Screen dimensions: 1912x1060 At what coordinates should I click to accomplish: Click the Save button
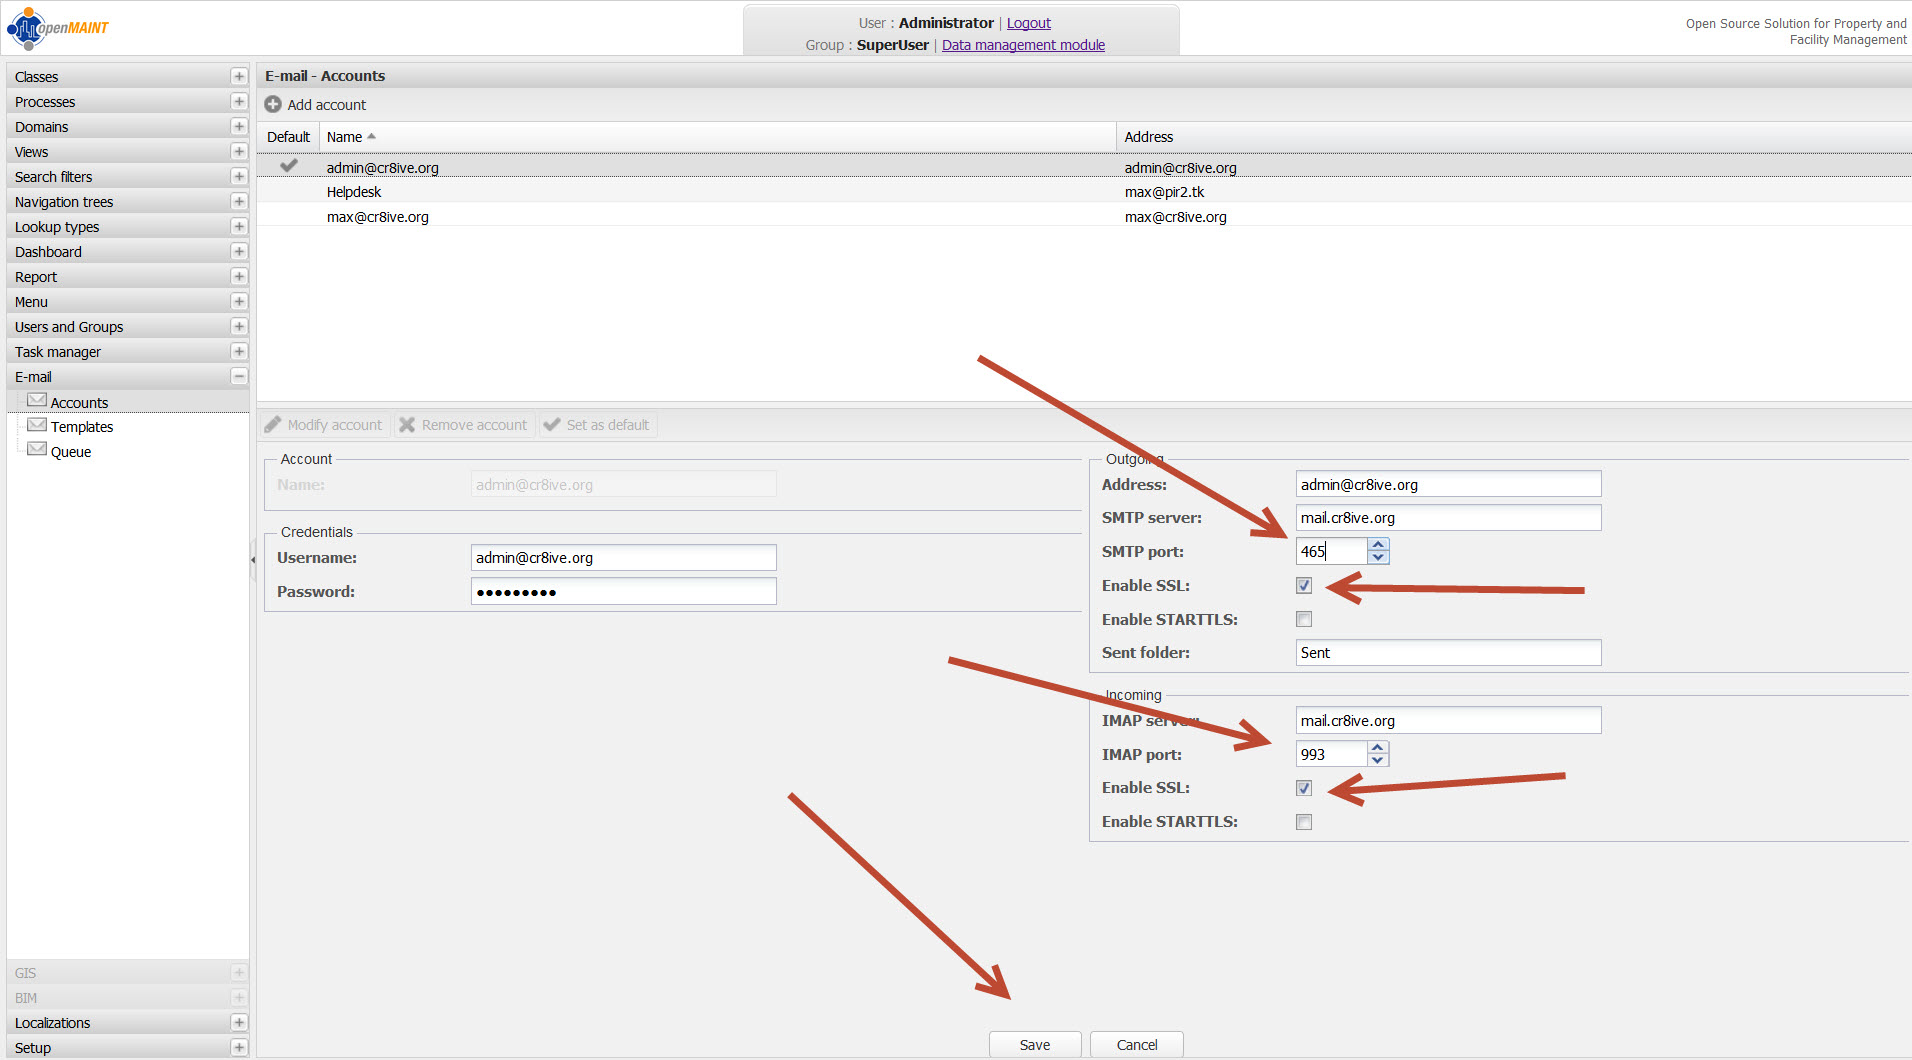pyautogui.click(x=1035, y=1045)
